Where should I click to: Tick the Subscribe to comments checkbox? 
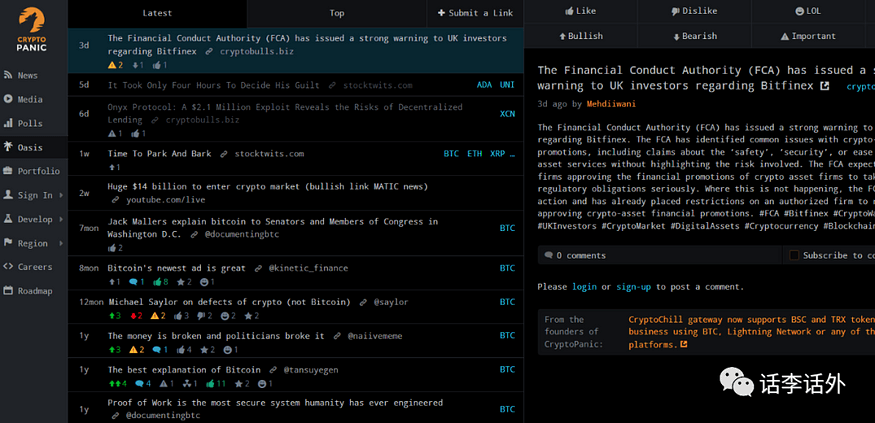pos(794,255)
